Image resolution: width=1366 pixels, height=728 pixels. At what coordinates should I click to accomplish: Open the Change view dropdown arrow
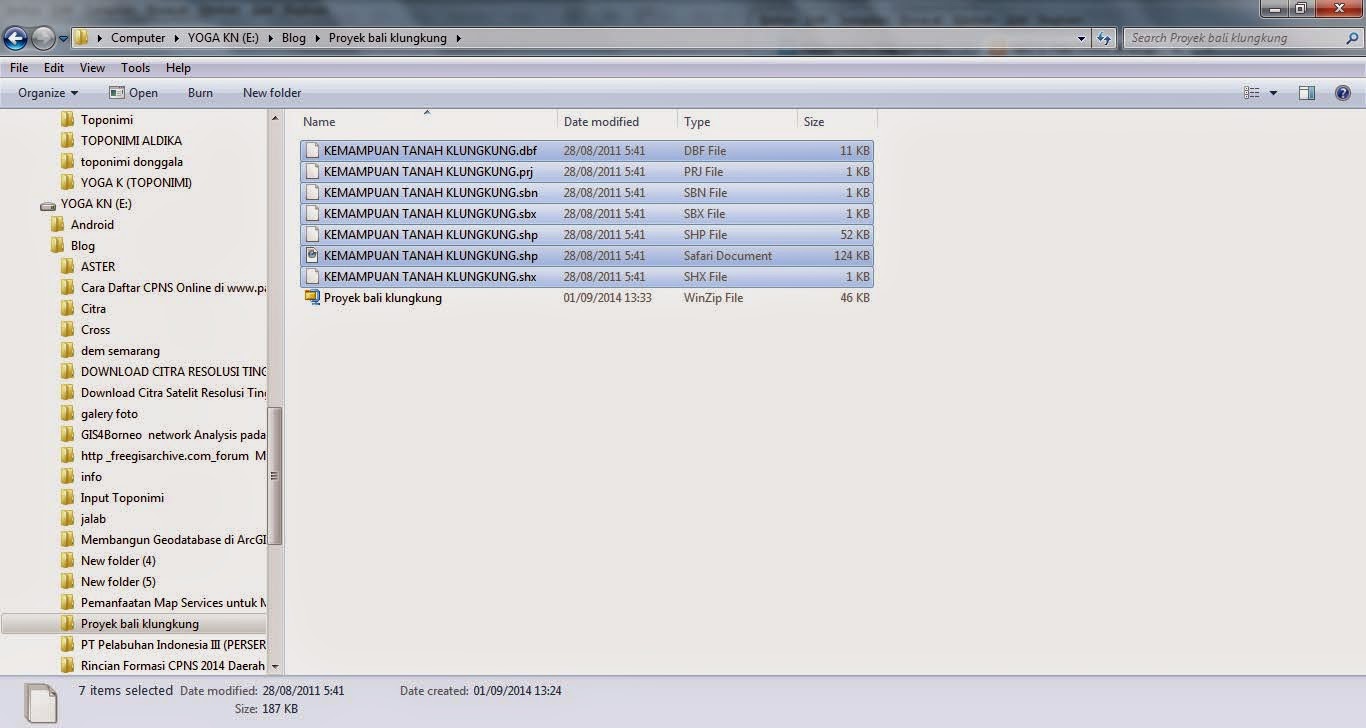(x=1272, y=92)
